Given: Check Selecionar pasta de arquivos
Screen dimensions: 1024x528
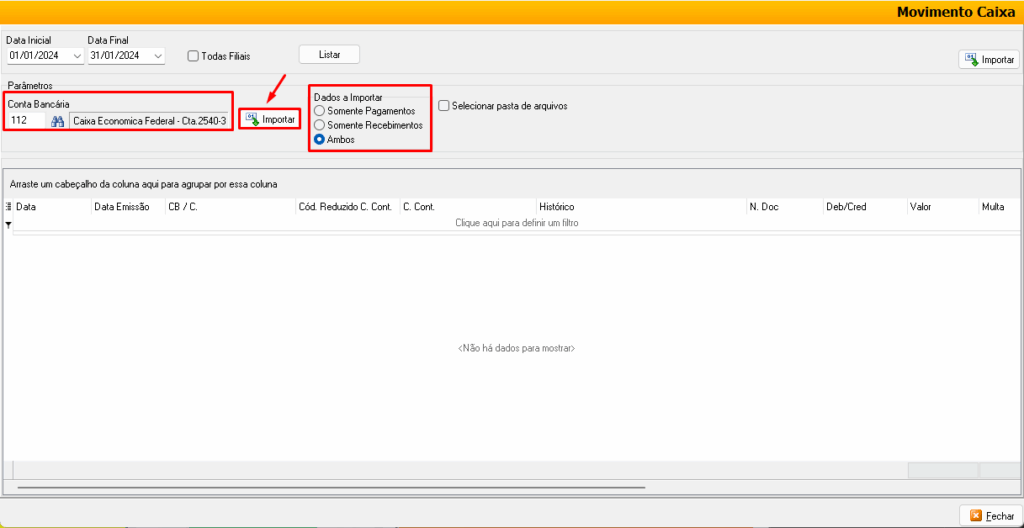Looking at the screenshot, I should click(x=444, y=106).
